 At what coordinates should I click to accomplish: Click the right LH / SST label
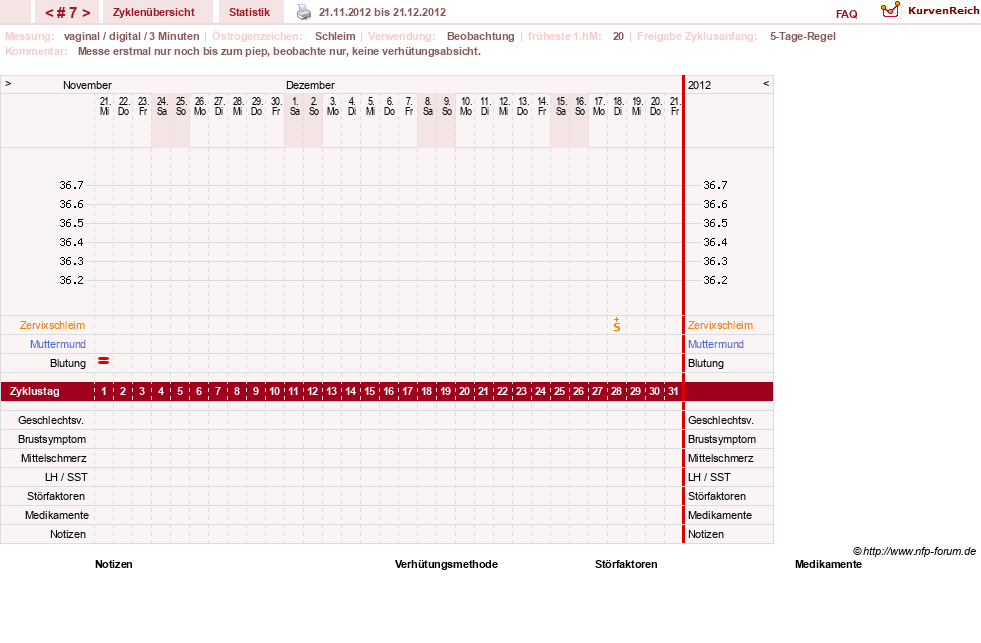709,477
